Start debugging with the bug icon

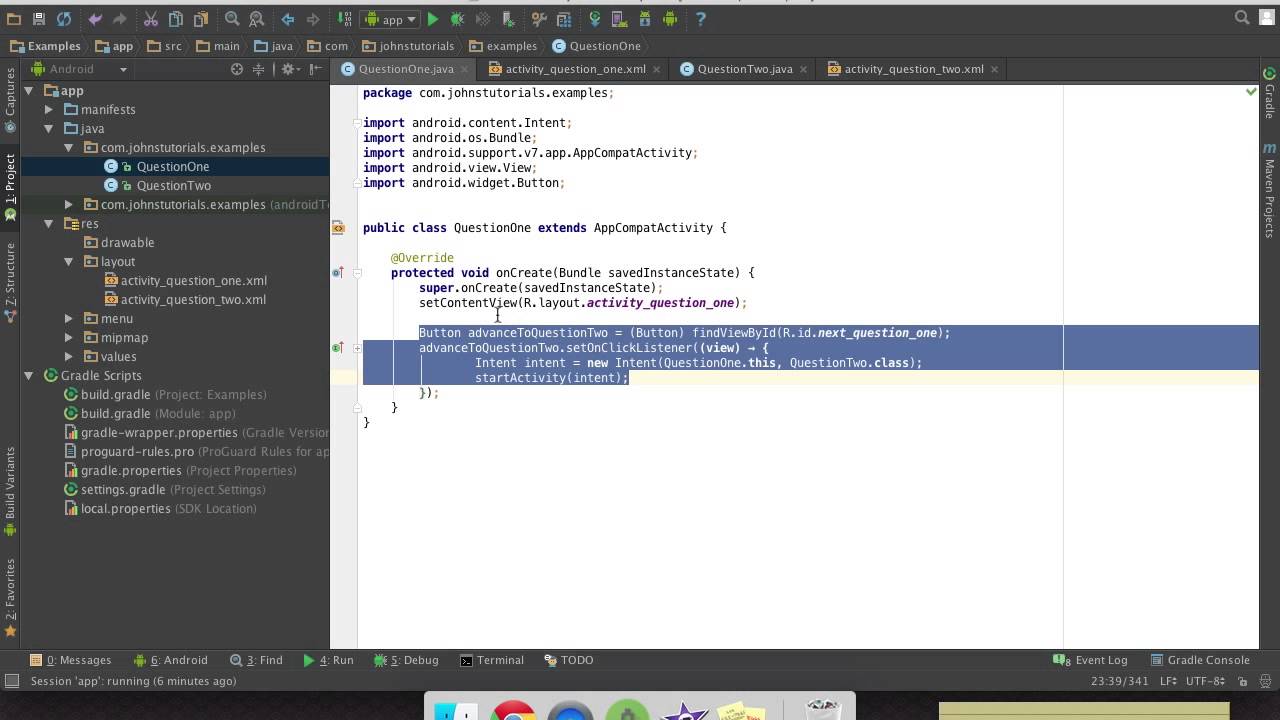[457, 19]
